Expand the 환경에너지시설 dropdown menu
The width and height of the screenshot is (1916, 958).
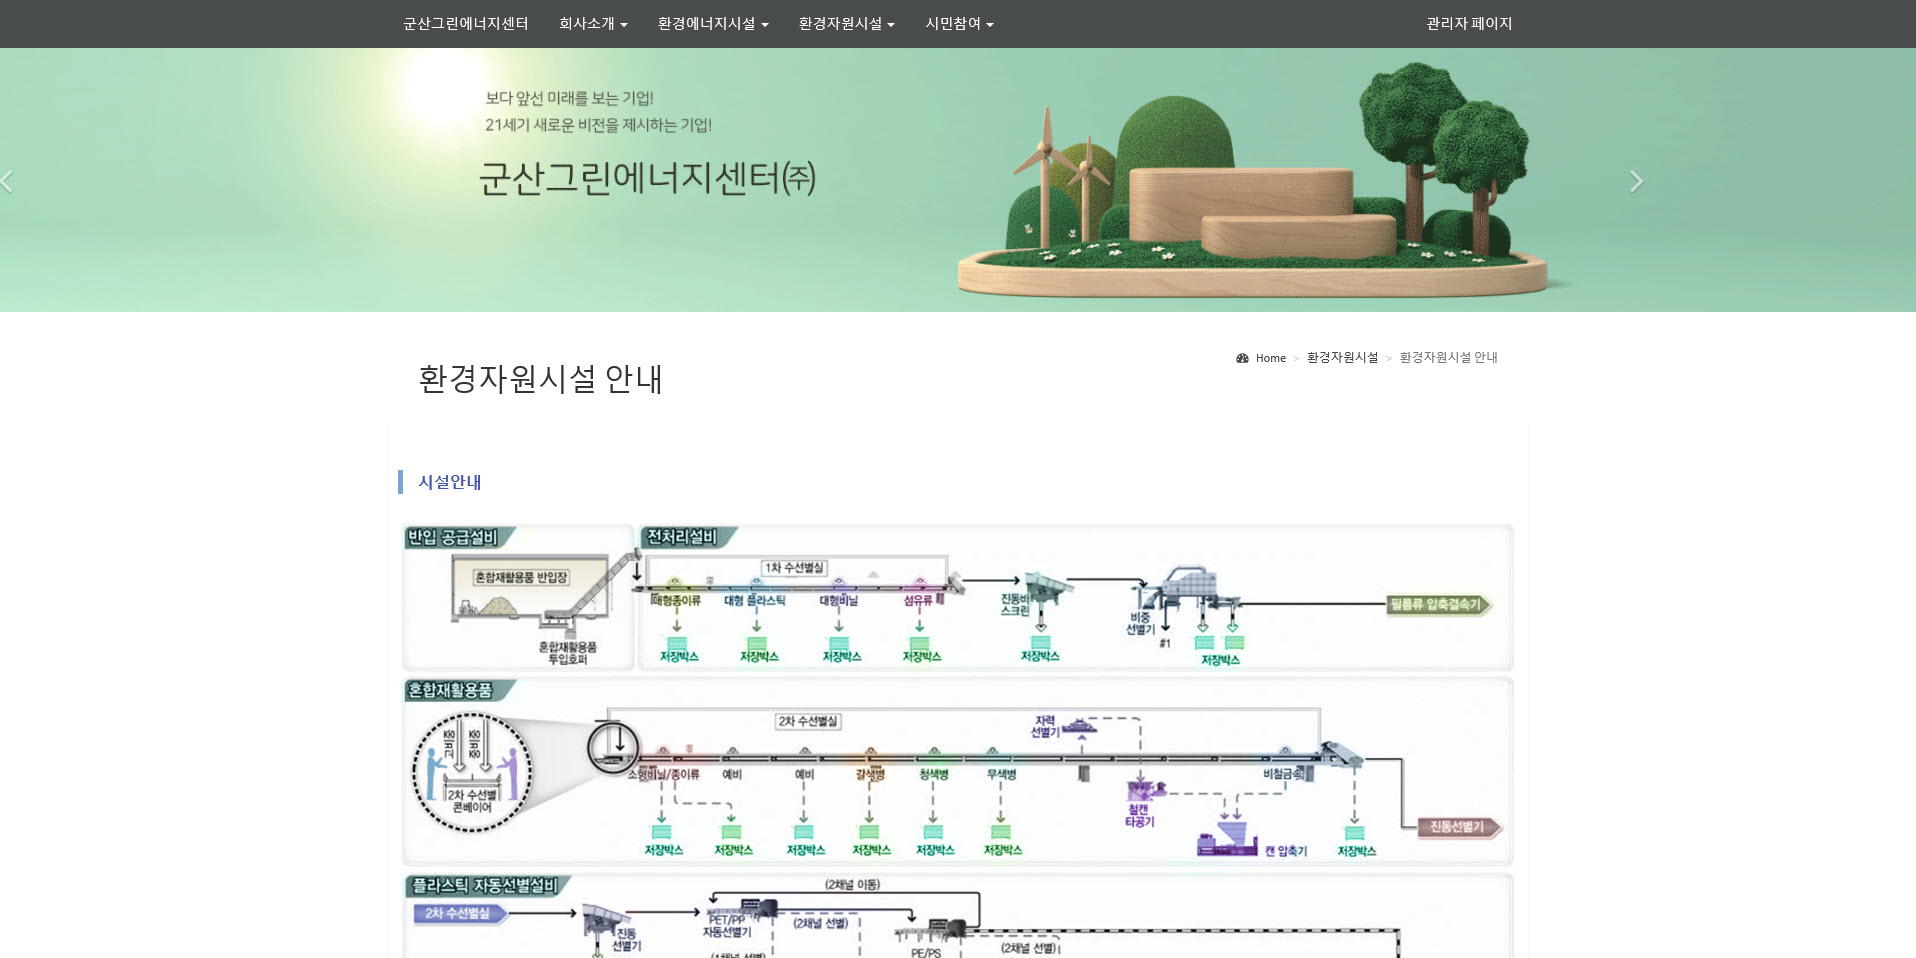point(713,23)
